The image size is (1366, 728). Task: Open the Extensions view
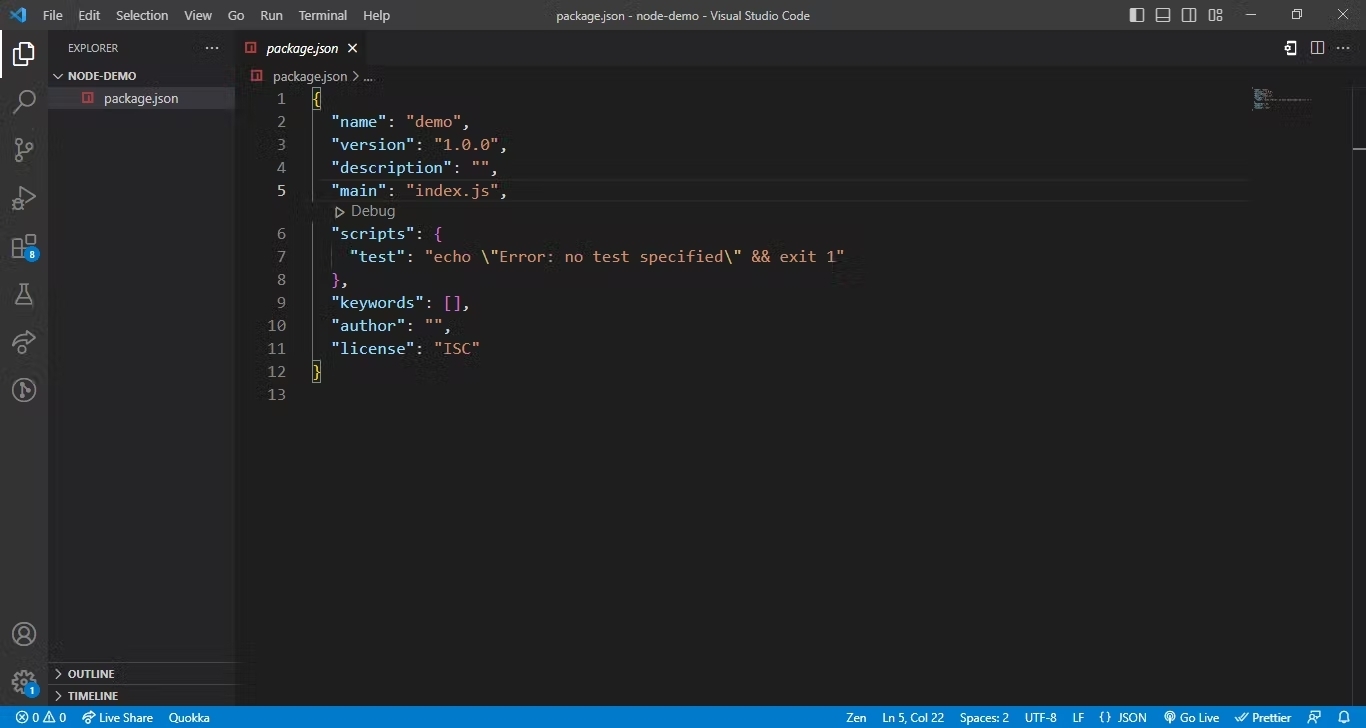23,247
